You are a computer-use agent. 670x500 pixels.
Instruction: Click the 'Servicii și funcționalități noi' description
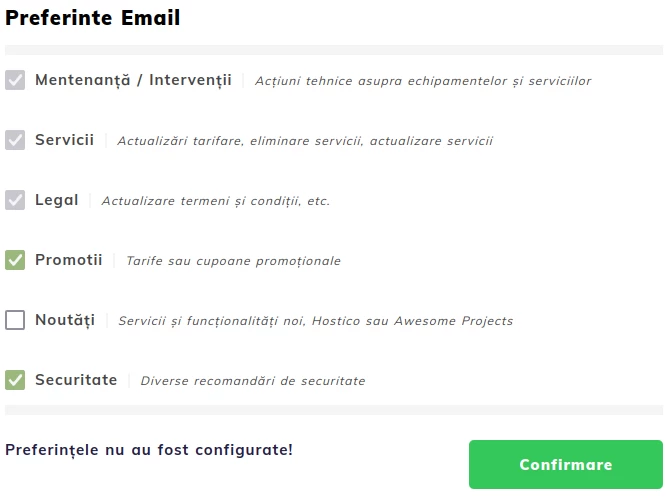click(315, 321)
